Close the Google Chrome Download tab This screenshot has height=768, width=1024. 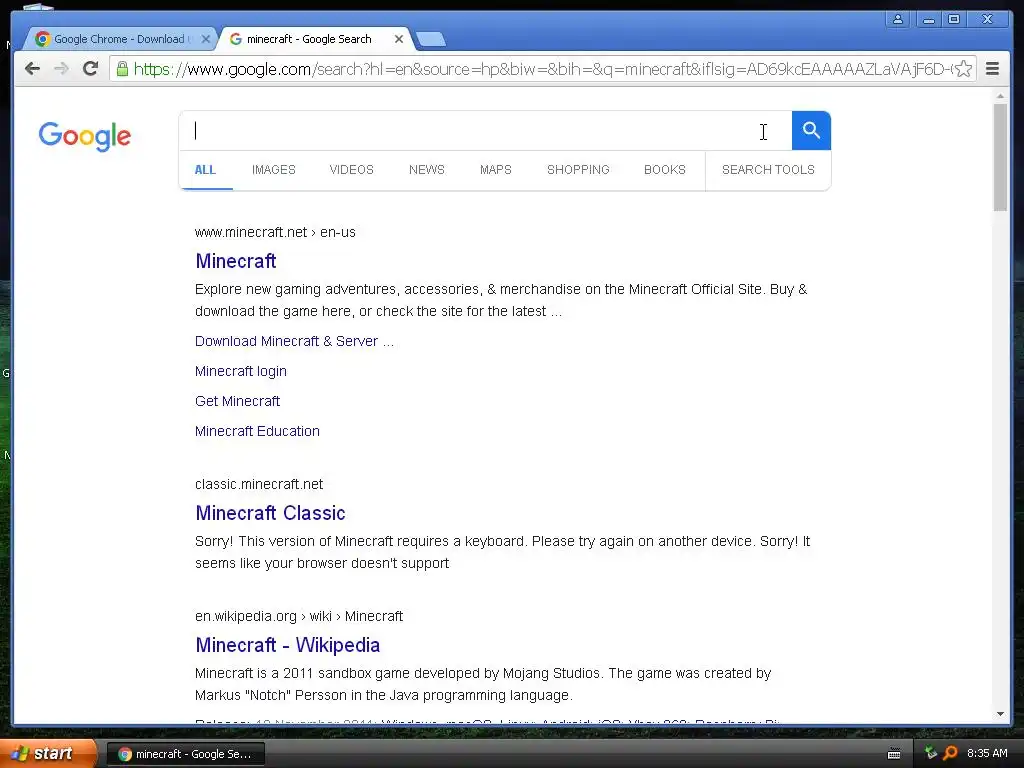tap(206, 39)
